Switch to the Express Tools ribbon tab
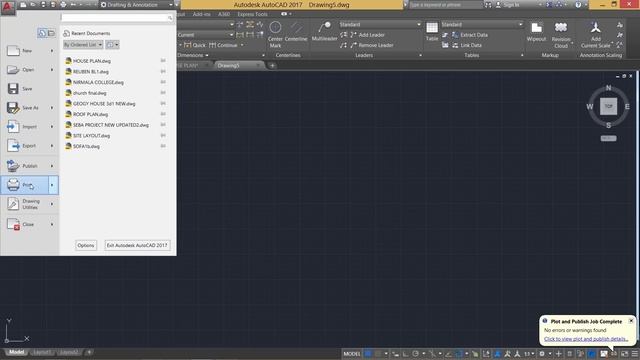 click(x=253, y=14)
